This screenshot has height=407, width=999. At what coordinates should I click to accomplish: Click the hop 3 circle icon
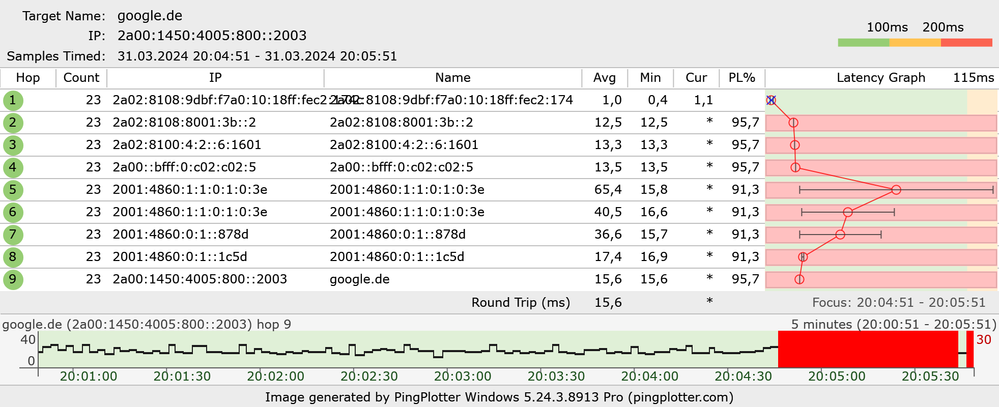coord(13,145)
